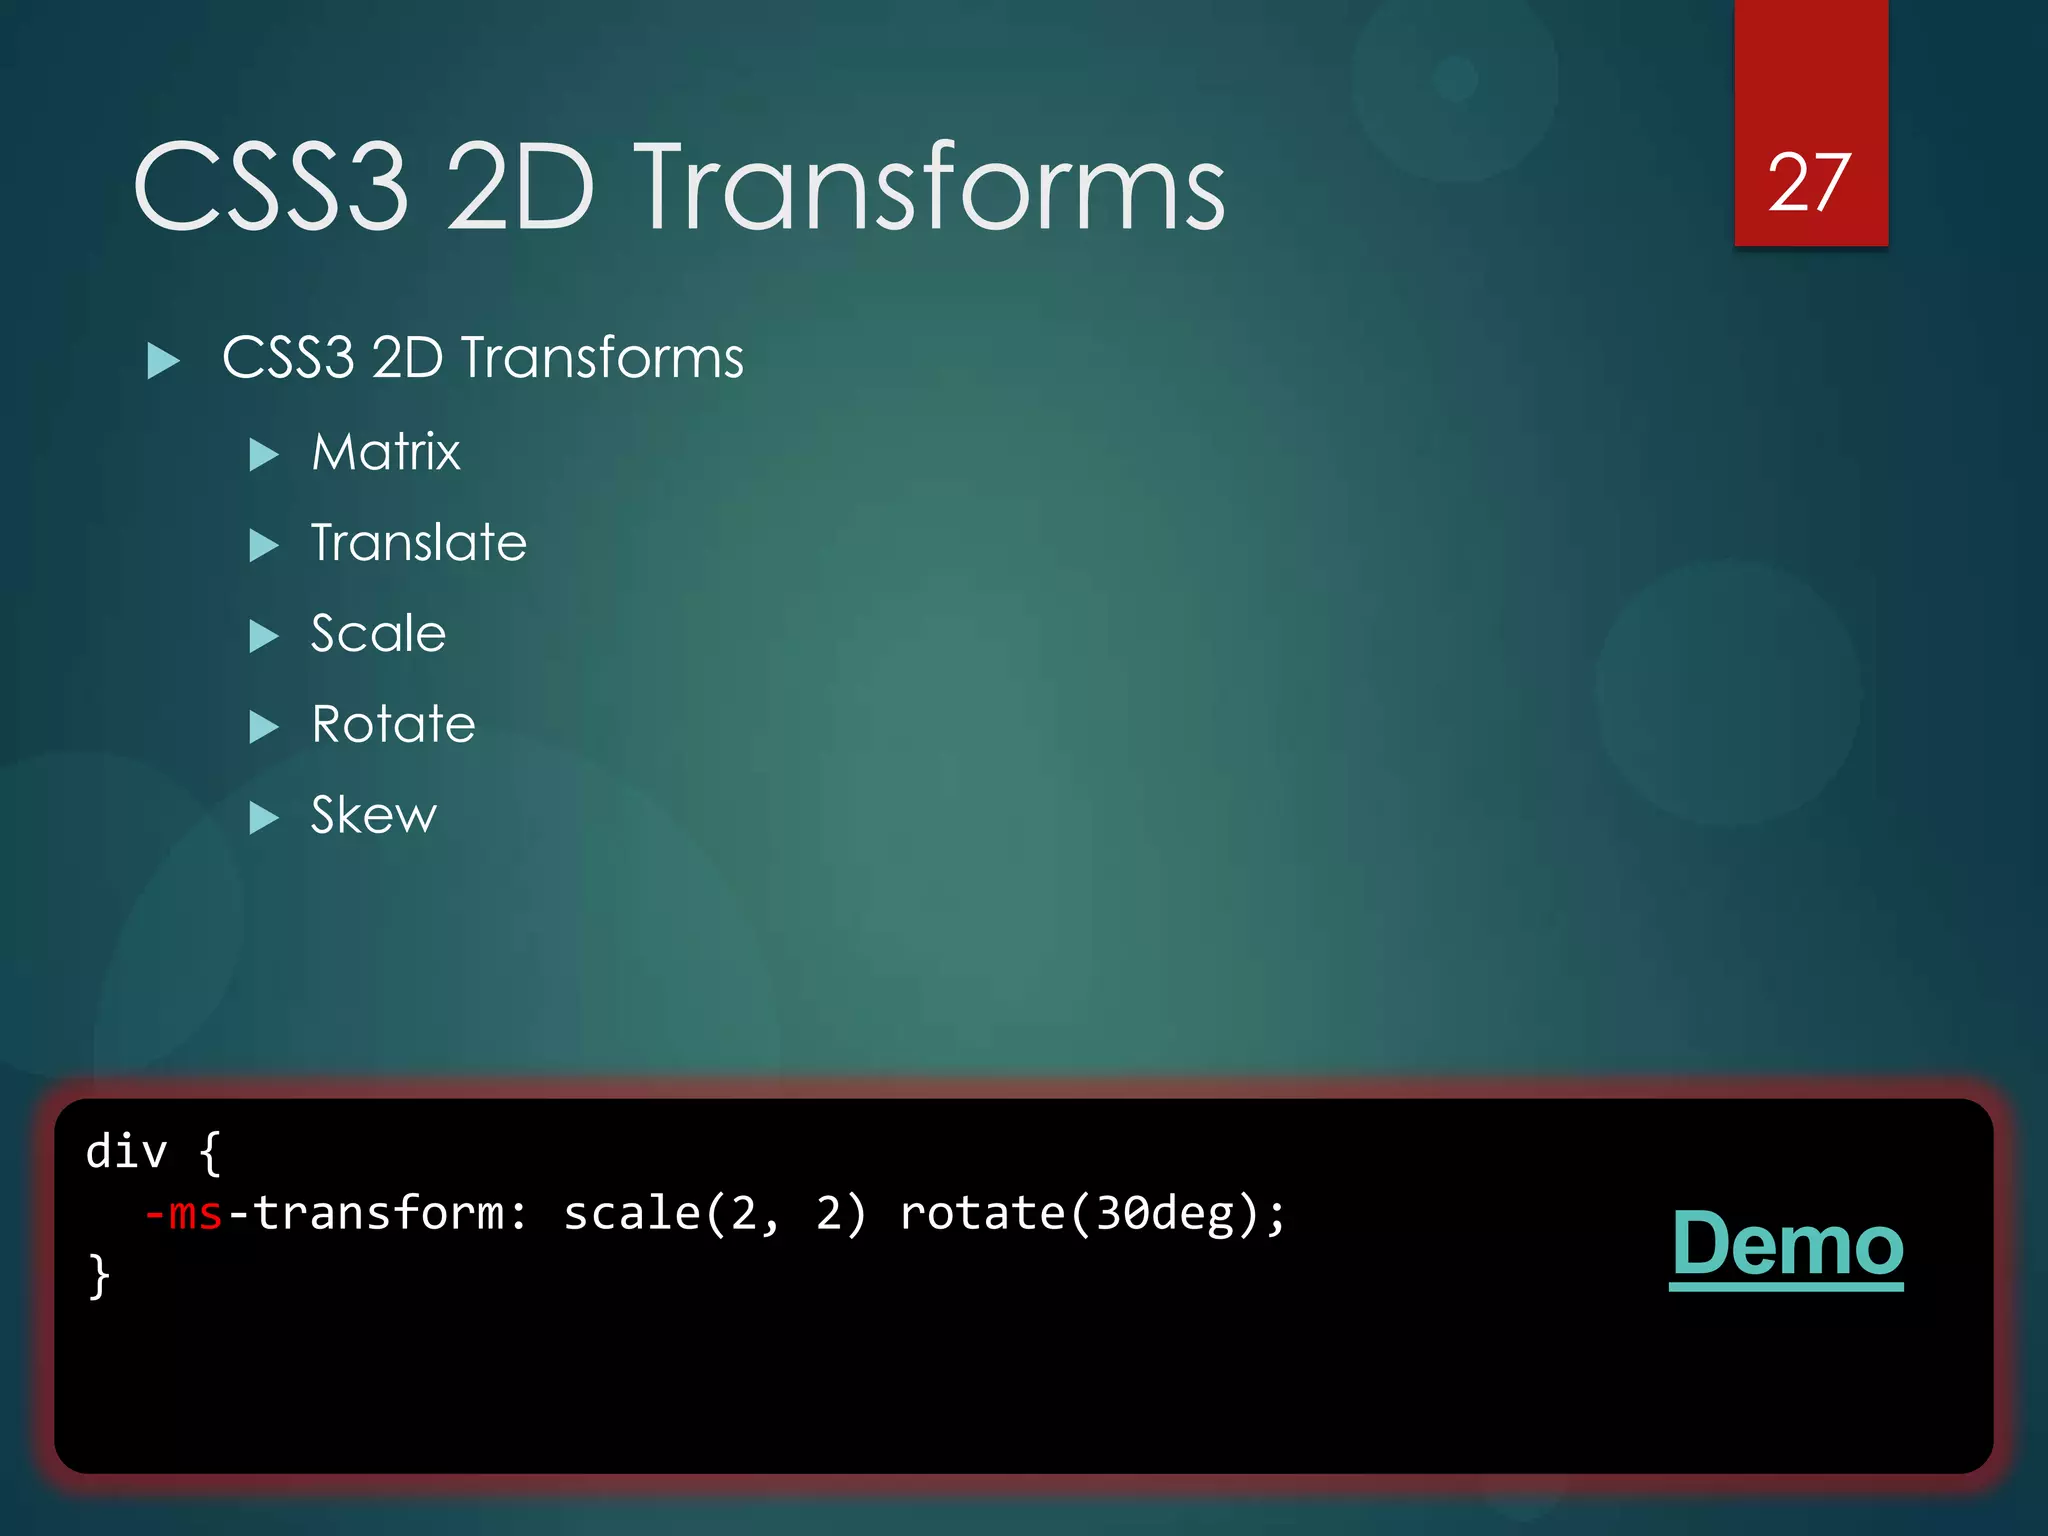The image size is (2048, 1536).
Task: Click the arrow bullet beside Rotate
Action: click(x=263, y=727)
